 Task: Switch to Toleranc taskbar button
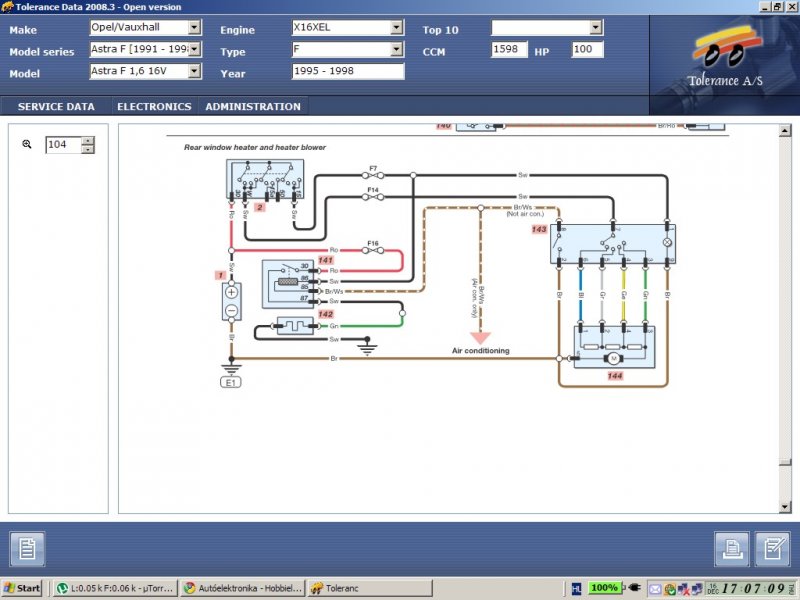click(x=370, y=588)
